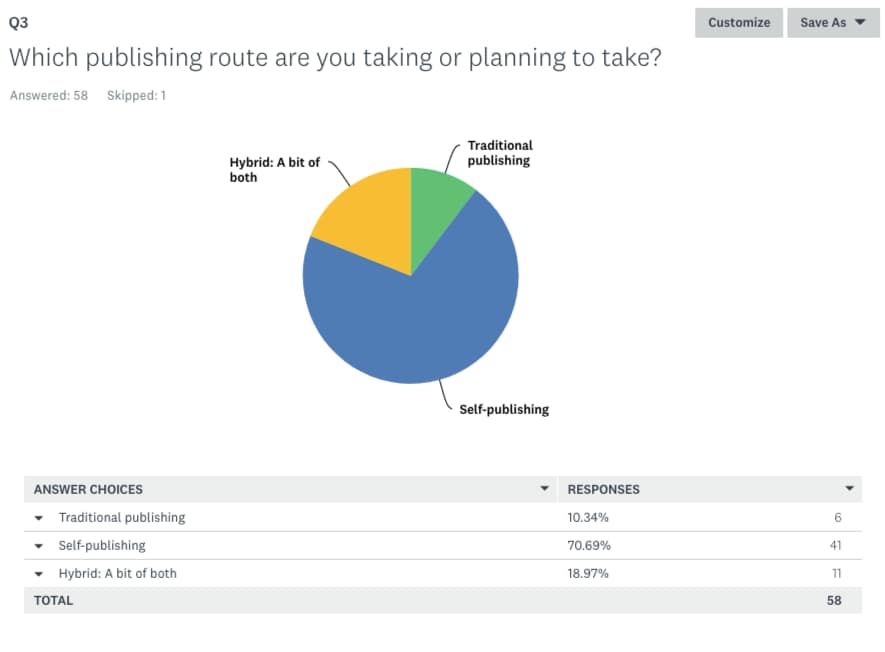This screenshot has height=652, width=885.
Task: Click the Self-publishing chart label
Action: click(x=503, y=409)
